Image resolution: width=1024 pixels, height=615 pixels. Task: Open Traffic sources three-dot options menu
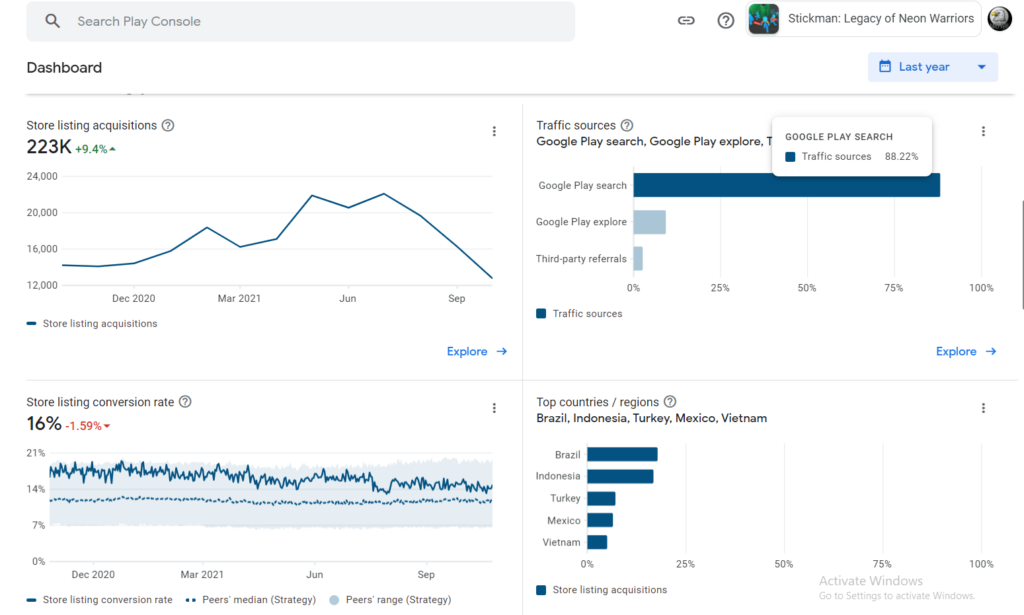point(983,131)
